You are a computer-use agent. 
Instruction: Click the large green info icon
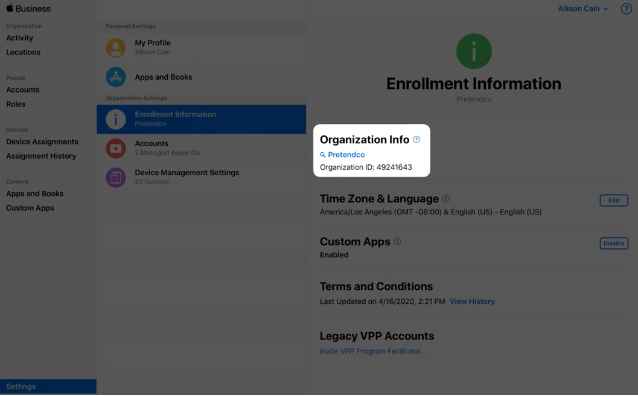(x=474, y=51)
